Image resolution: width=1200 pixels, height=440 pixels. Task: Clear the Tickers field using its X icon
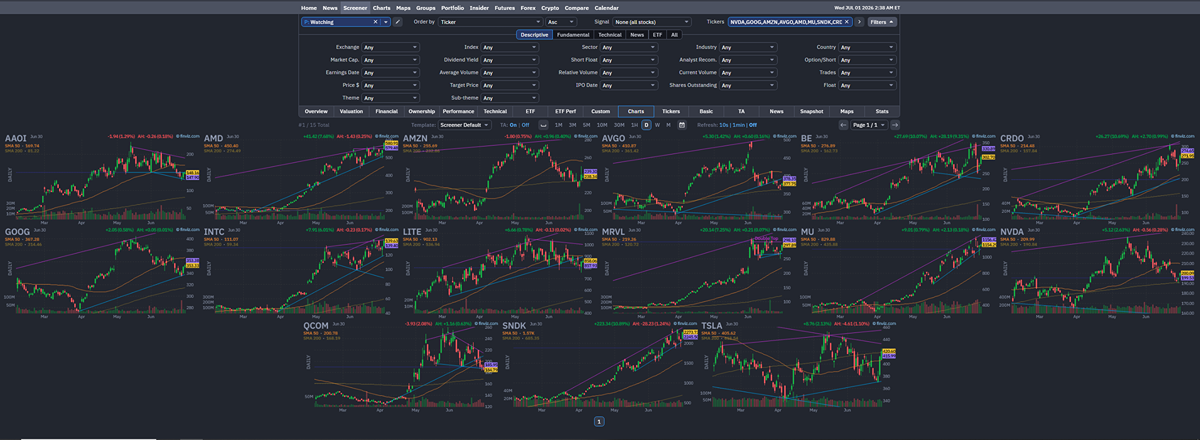846,21
